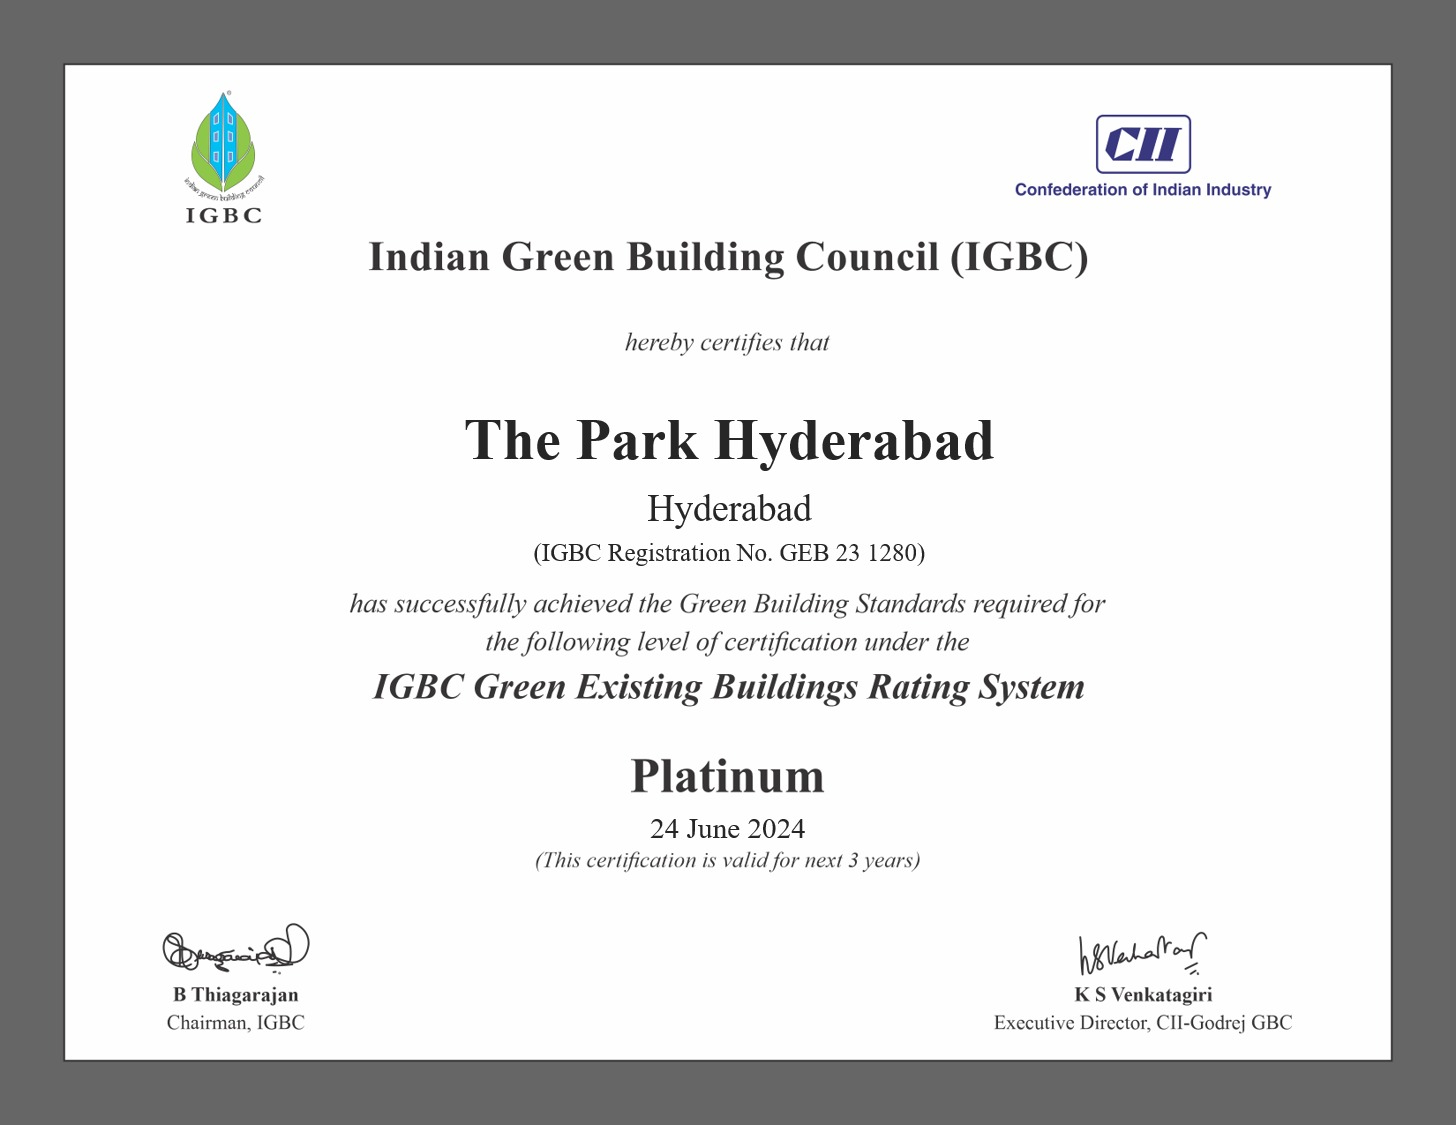Click the CII logo emblem
The height and width of the screenshot is (1125, 1456).
[1143, 144]
